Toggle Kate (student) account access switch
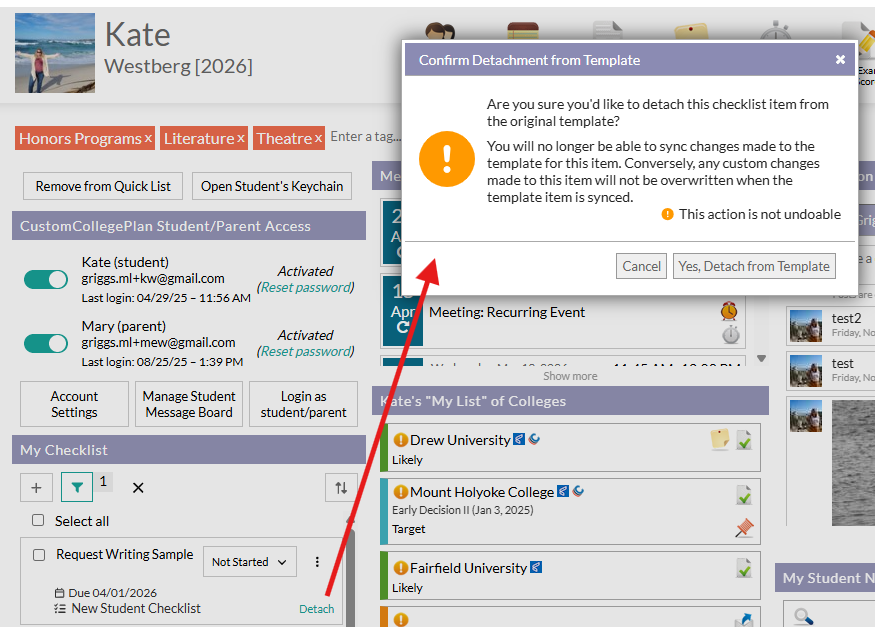The height and width of the screenshot is (627, 875). click(x=46, y=279)
